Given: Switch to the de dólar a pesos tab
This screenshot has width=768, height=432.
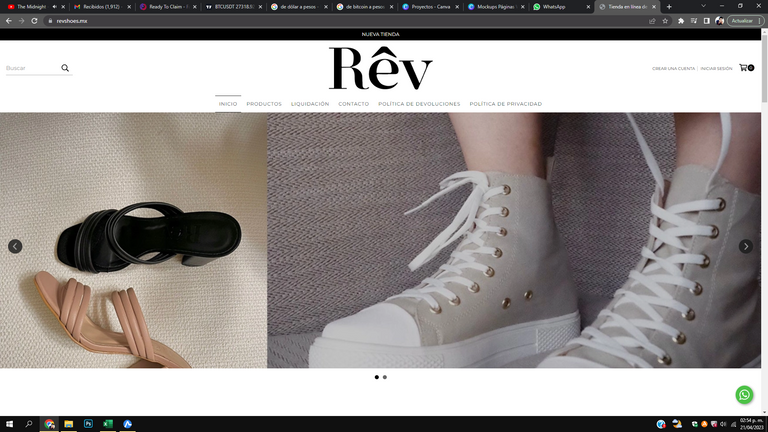Looking at the screenshot, I should click(x=299, y=7).
